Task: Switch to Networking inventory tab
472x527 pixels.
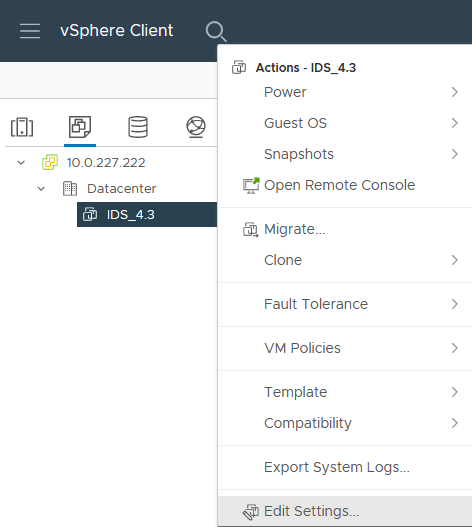Action: [196, 127]
